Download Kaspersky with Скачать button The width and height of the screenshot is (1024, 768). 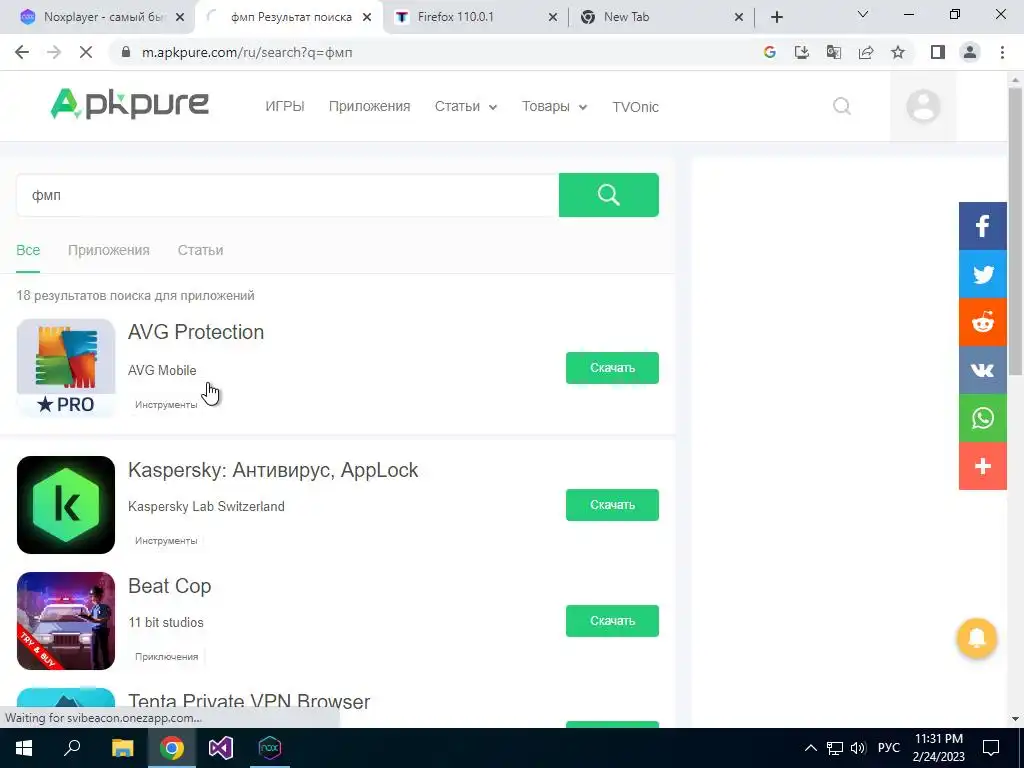[612, 505]
